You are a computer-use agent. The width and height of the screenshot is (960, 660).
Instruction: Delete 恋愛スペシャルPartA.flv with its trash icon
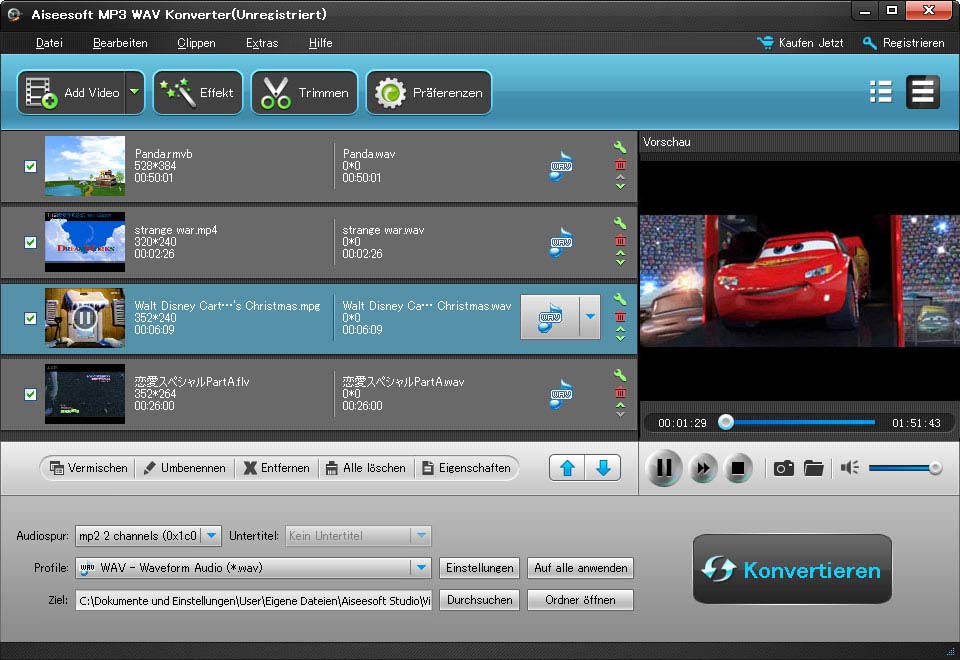click(620, 392)
